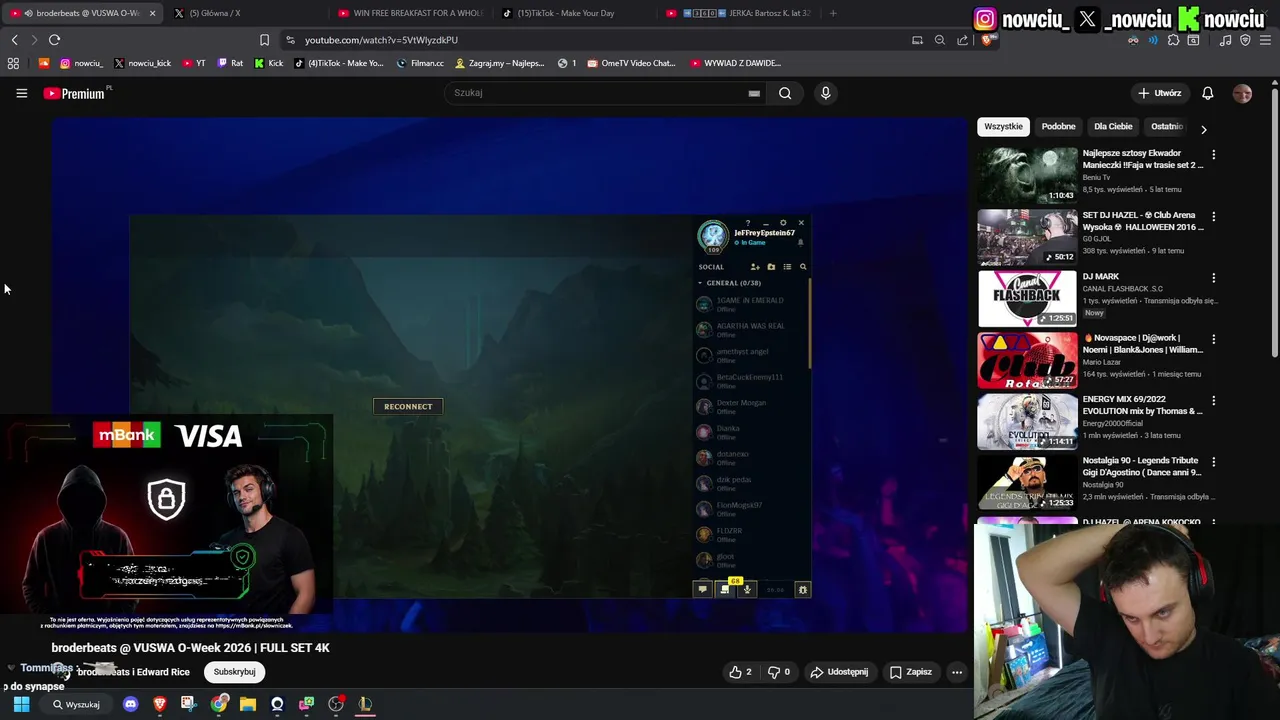The width and height of the screenshot is (1280, 720).
Task: Click the YouTube search magnifier button
Action: [785, 93]
